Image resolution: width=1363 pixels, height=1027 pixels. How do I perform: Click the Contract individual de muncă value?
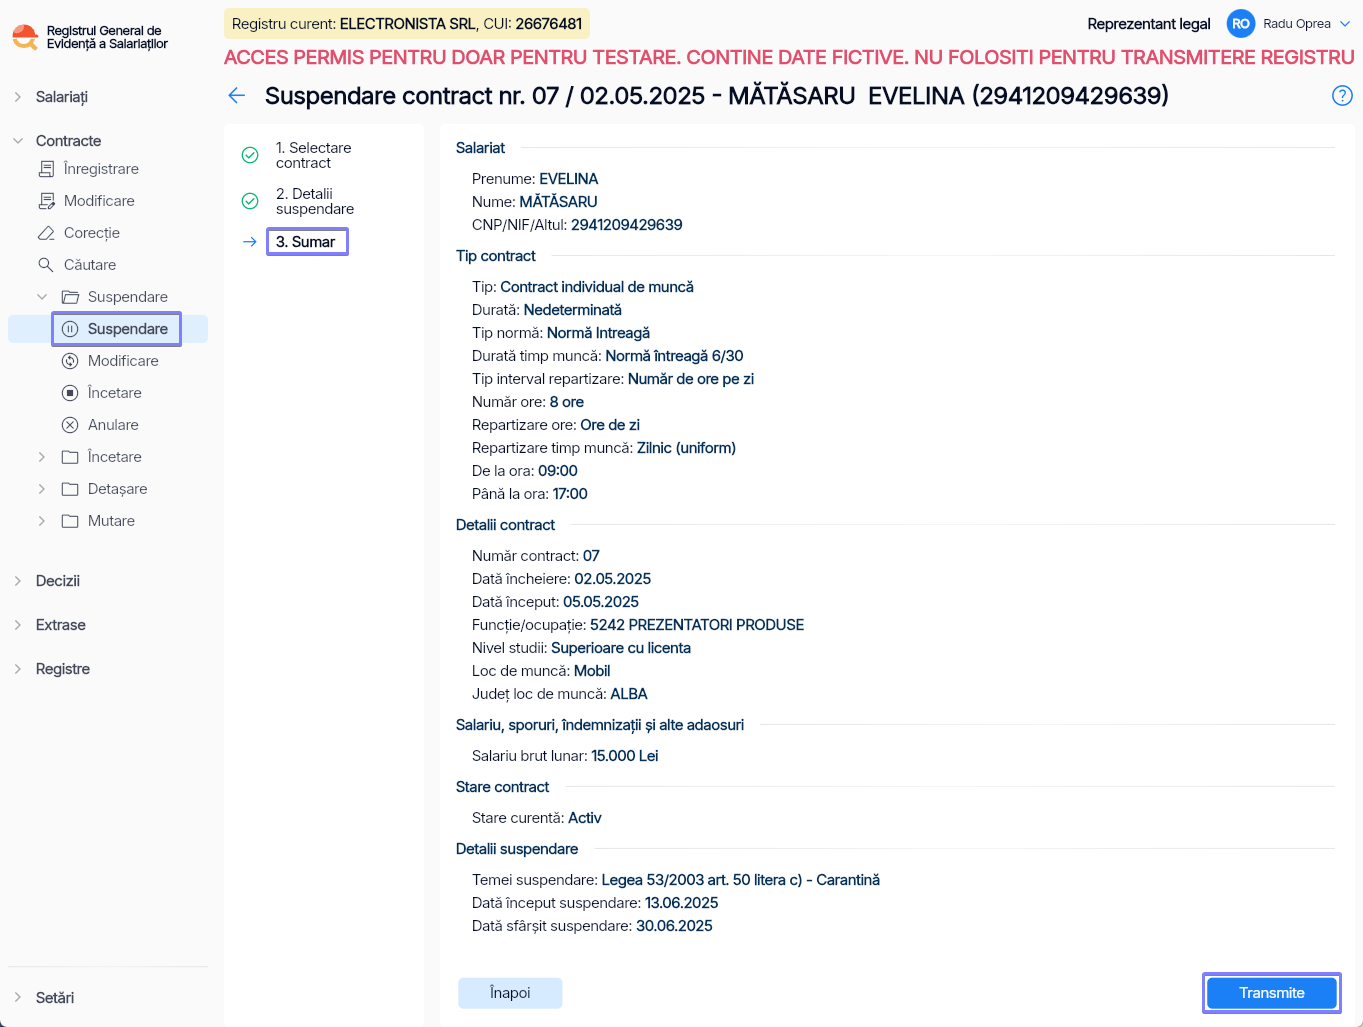(597, 287)
